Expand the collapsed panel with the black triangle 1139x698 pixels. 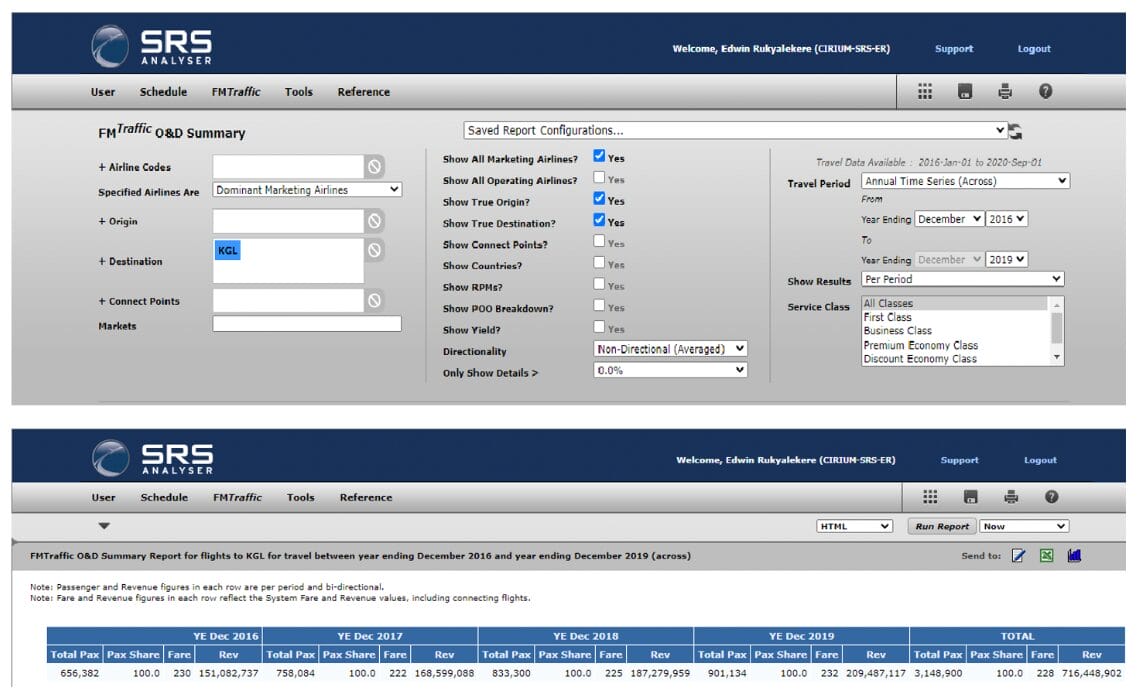104,526
